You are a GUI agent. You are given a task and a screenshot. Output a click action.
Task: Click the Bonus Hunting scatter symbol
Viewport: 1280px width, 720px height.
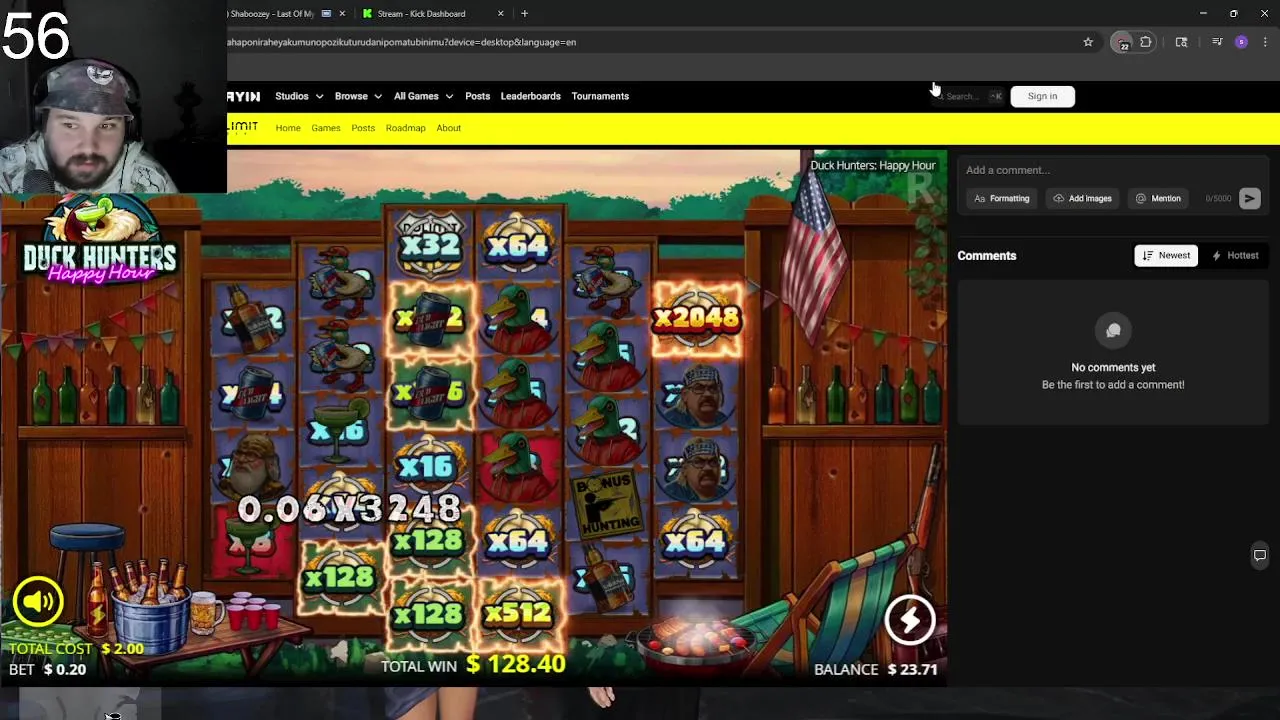point(609,504)
